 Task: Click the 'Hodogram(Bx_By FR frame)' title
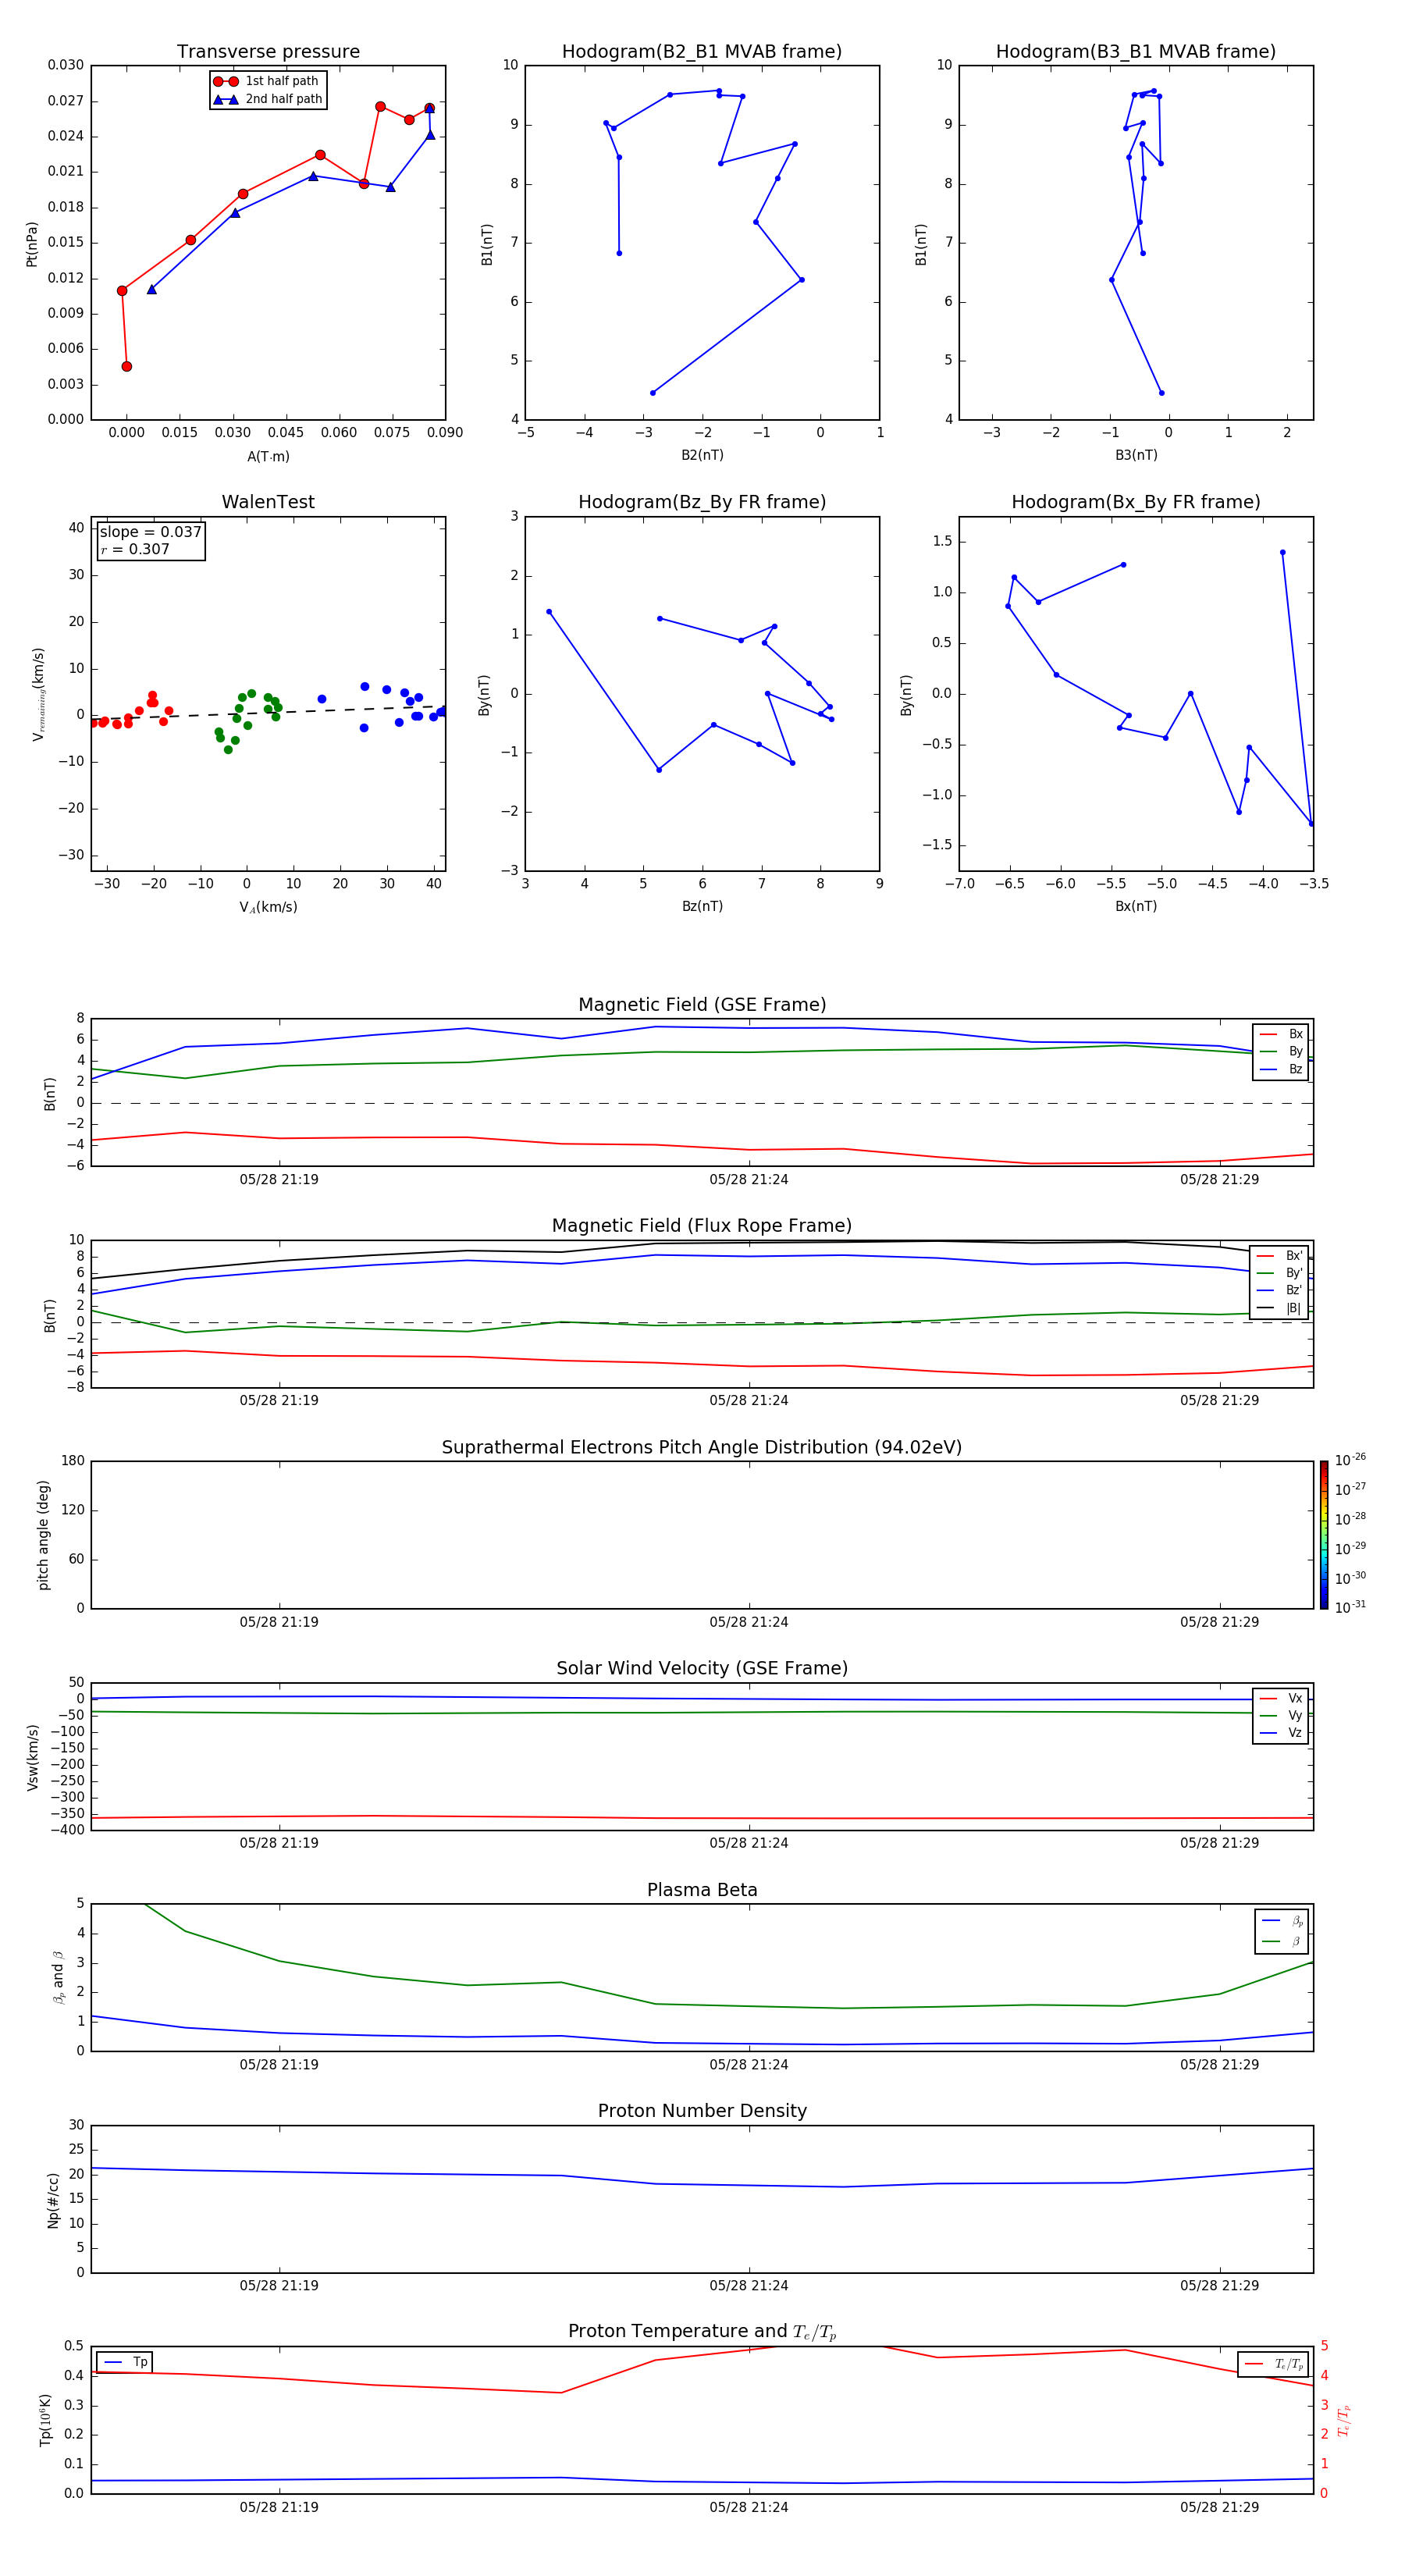[1136, 502]
